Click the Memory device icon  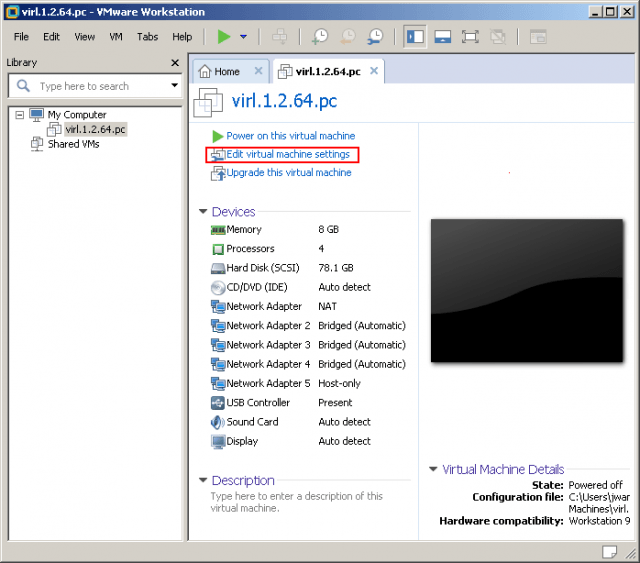click(218, 230)
